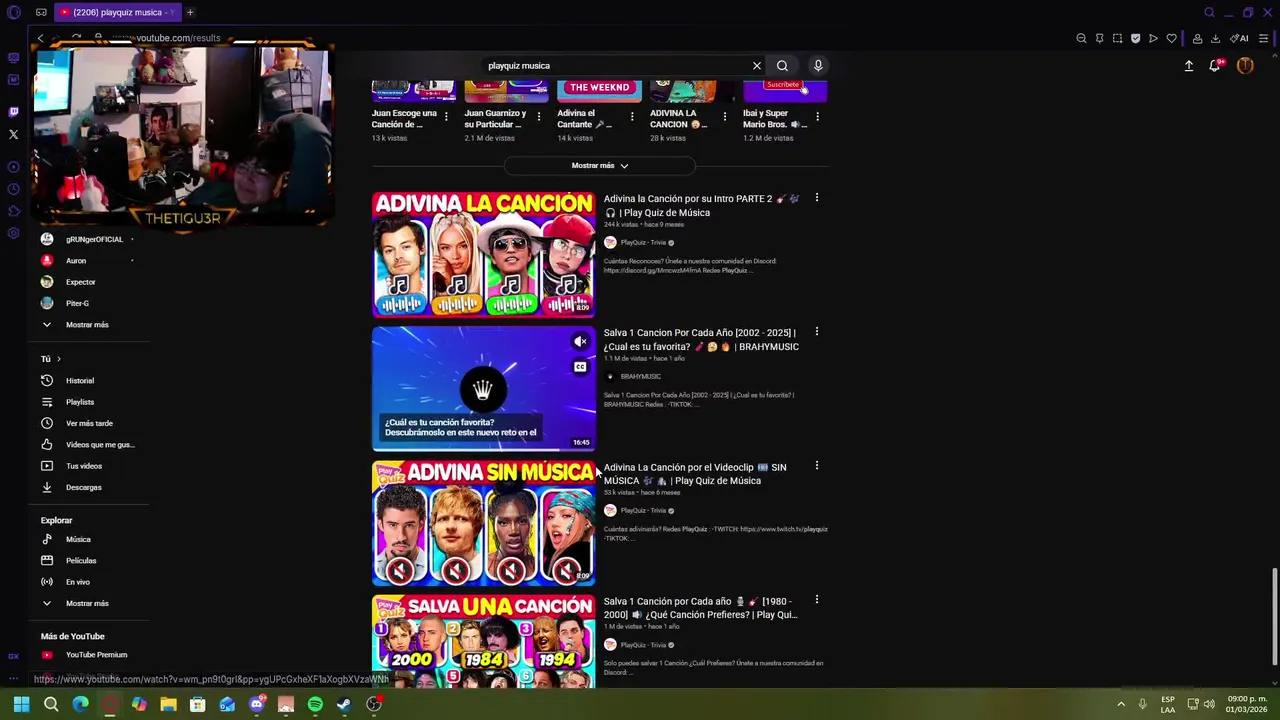Clear the YouTube search box with the X
This screenshot has height=720, width=1280.
tap(757, 66)
